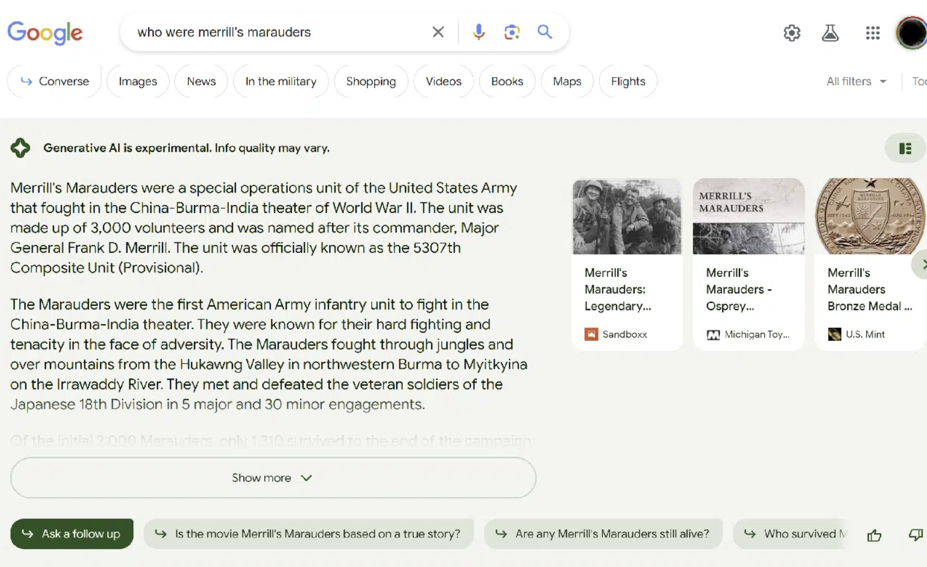The width and height of the screenshot is (927, 567).
Task: Open 'Merrill's Marauders - Osprey...' source card
Action: (x=748, y=265)
